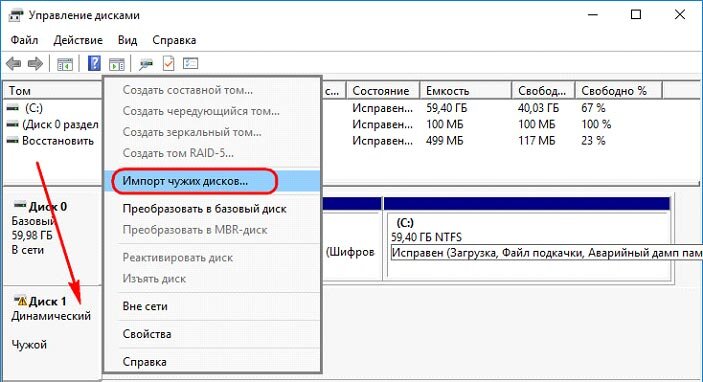Click disabled Создать том RAID-5... entry

(212, 153)
